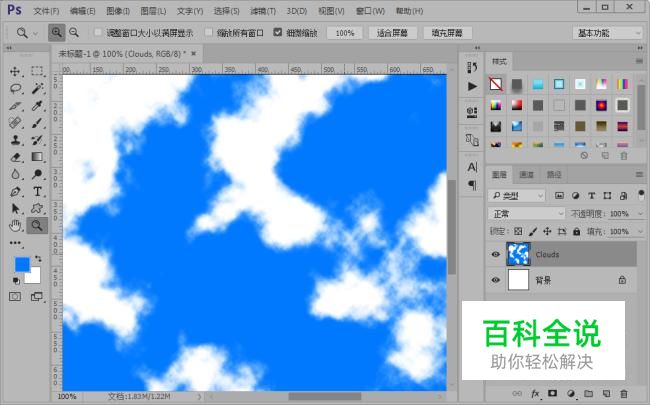
Task: Select the Path Selection tool
Action: [15, 209]
